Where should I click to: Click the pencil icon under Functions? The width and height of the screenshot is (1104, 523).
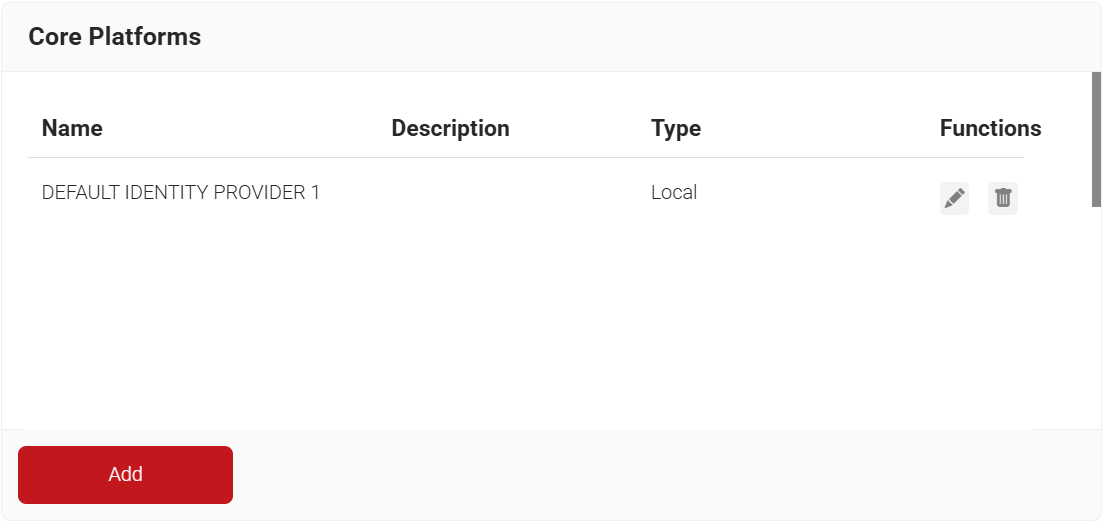(x=955, y=198)
